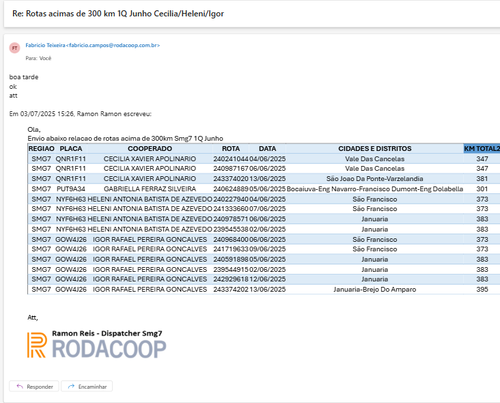Viewport: 500px width, 403px height.
Task: Select route number 240227940
Action: (231, 199)
